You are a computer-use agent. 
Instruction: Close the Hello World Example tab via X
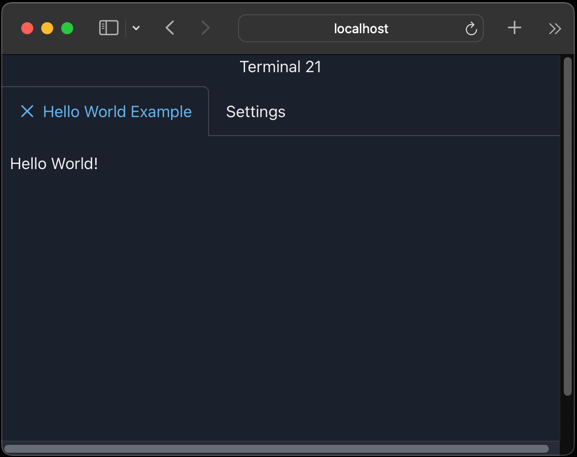click(x=27, y=111)
